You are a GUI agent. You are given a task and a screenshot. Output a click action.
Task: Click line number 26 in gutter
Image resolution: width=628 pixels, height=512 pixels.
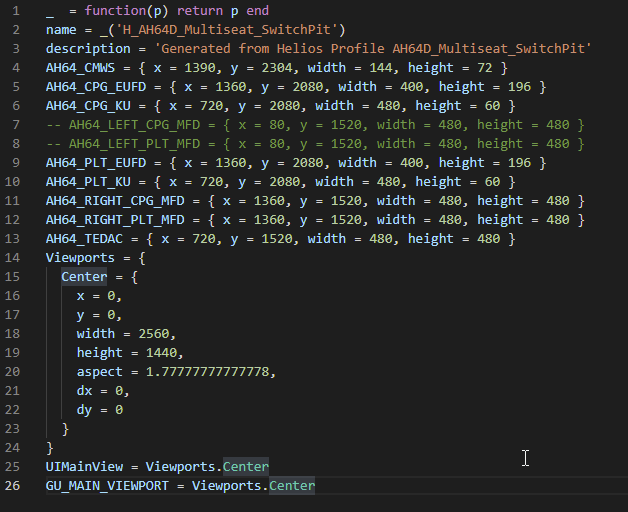point(12,486)
